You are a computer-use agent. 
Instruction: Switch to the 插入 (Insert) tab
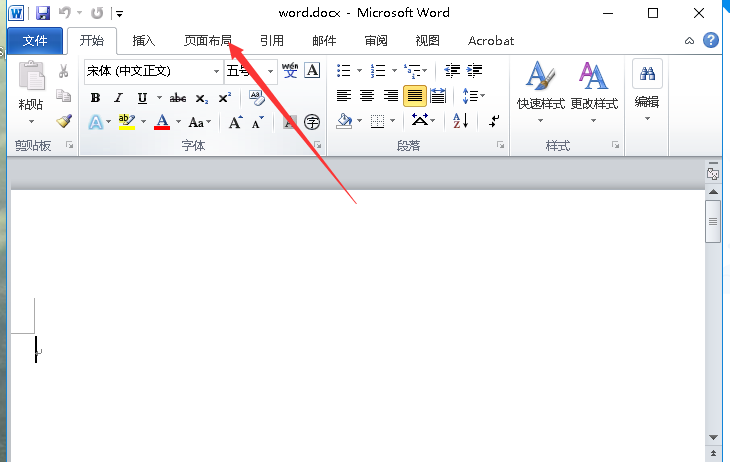[x=143, y=41]
